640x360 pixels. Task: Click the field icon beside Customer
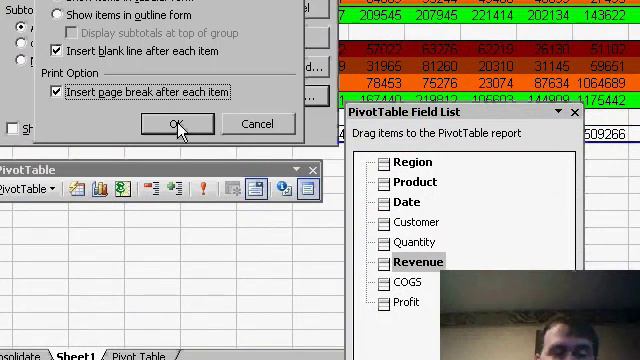(384, 224)
